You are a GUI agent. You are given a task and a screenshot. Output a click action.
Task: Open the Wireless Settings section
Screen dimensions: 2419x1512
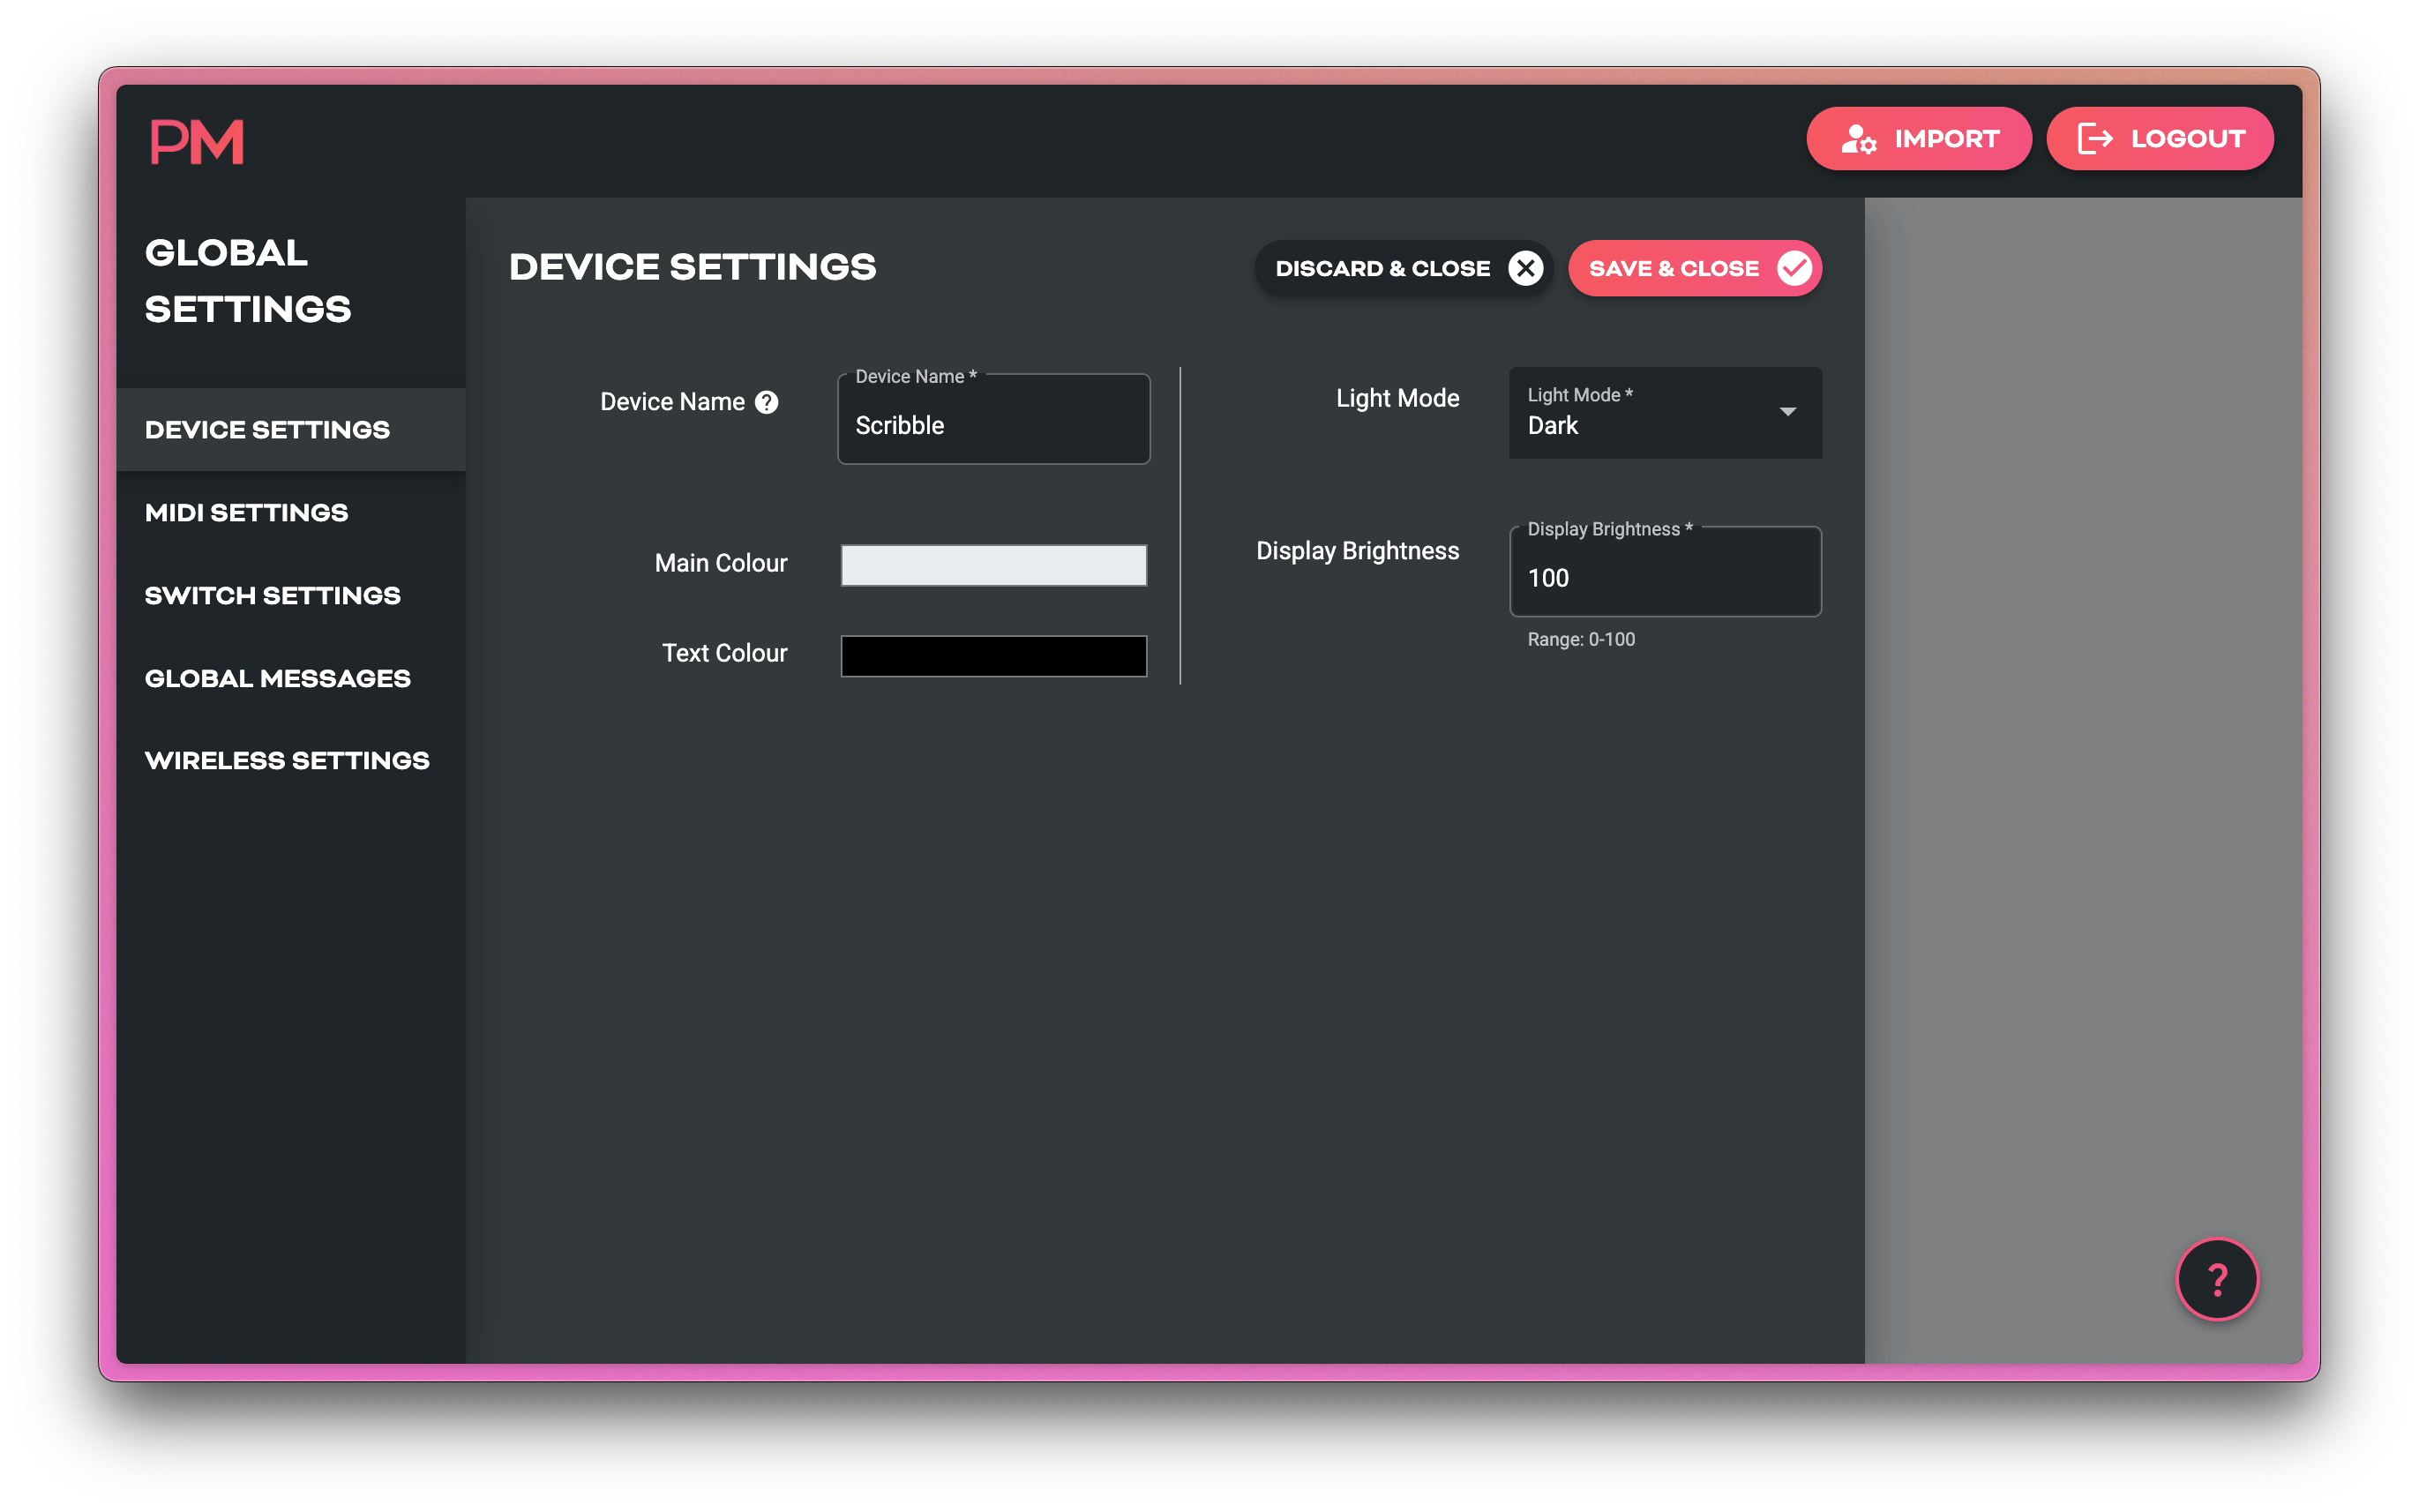click(287, 760)
